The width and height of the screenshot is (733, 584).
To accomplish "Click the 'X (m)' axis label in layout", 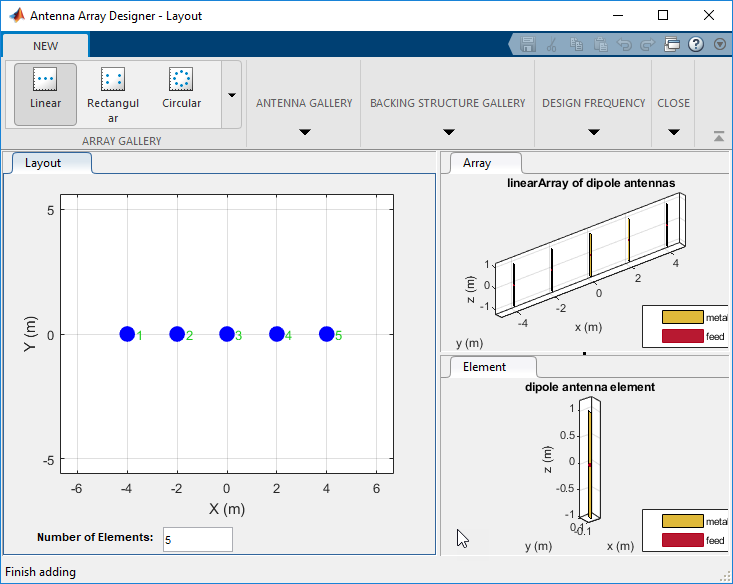I will click(227, 509).
